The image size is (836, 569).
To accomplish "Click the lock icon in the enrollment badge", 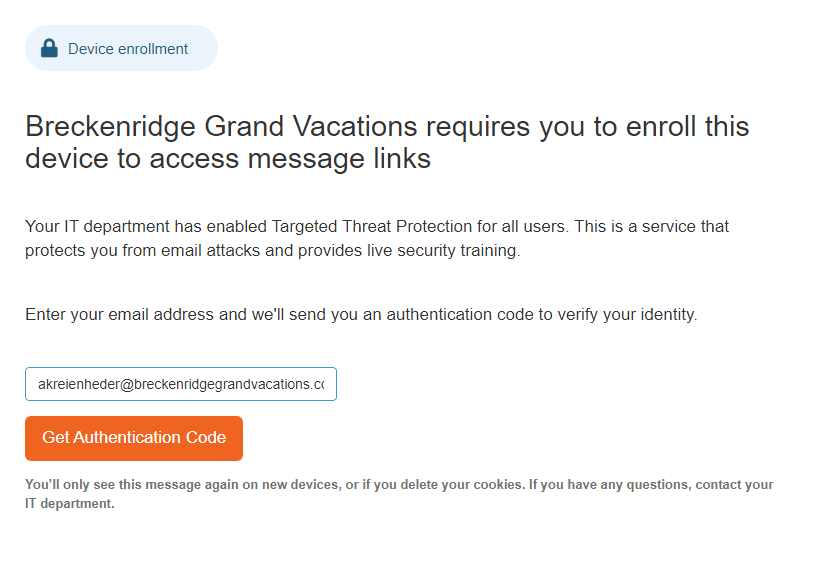I will [49, 49].
